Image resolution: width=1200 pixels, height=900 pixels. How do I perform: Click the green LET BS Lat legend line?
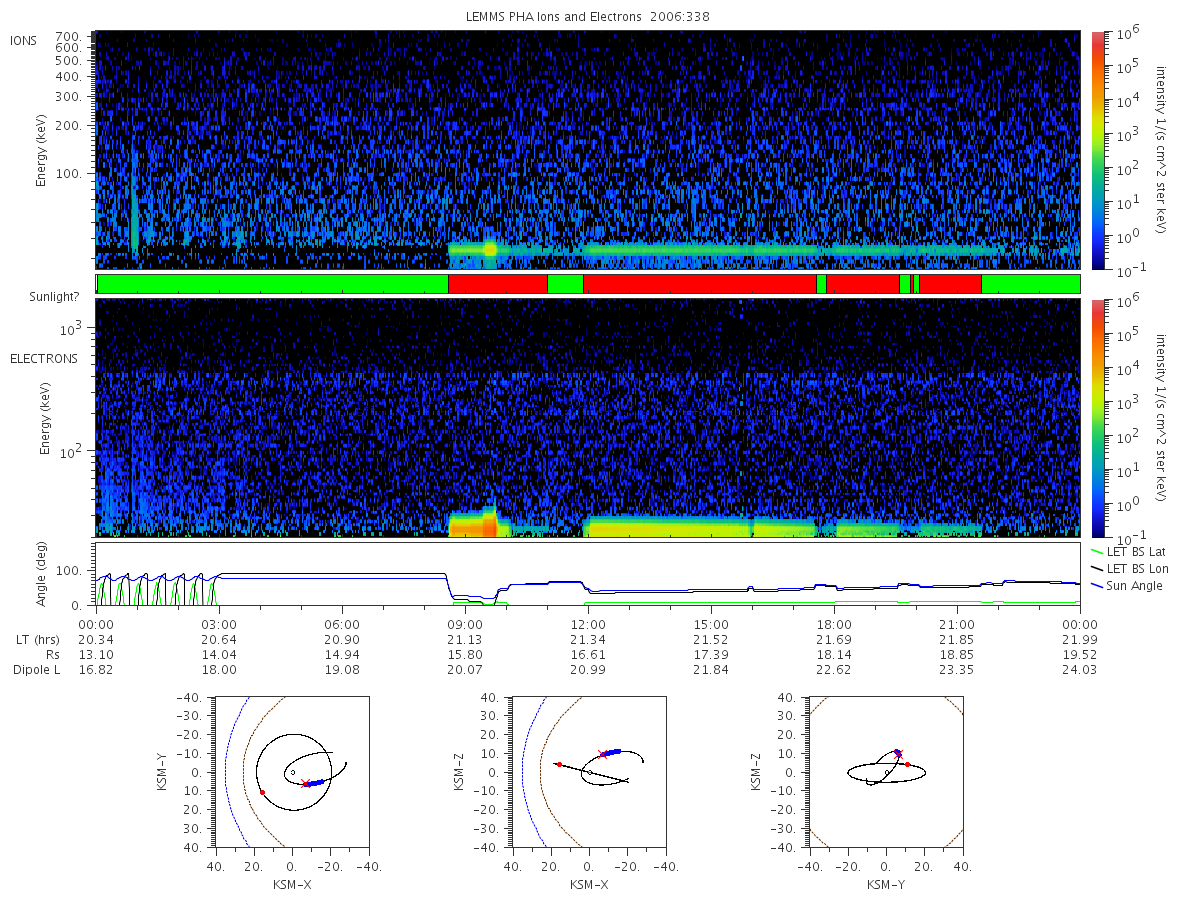pyautogui.click(x=1097, y=551)
